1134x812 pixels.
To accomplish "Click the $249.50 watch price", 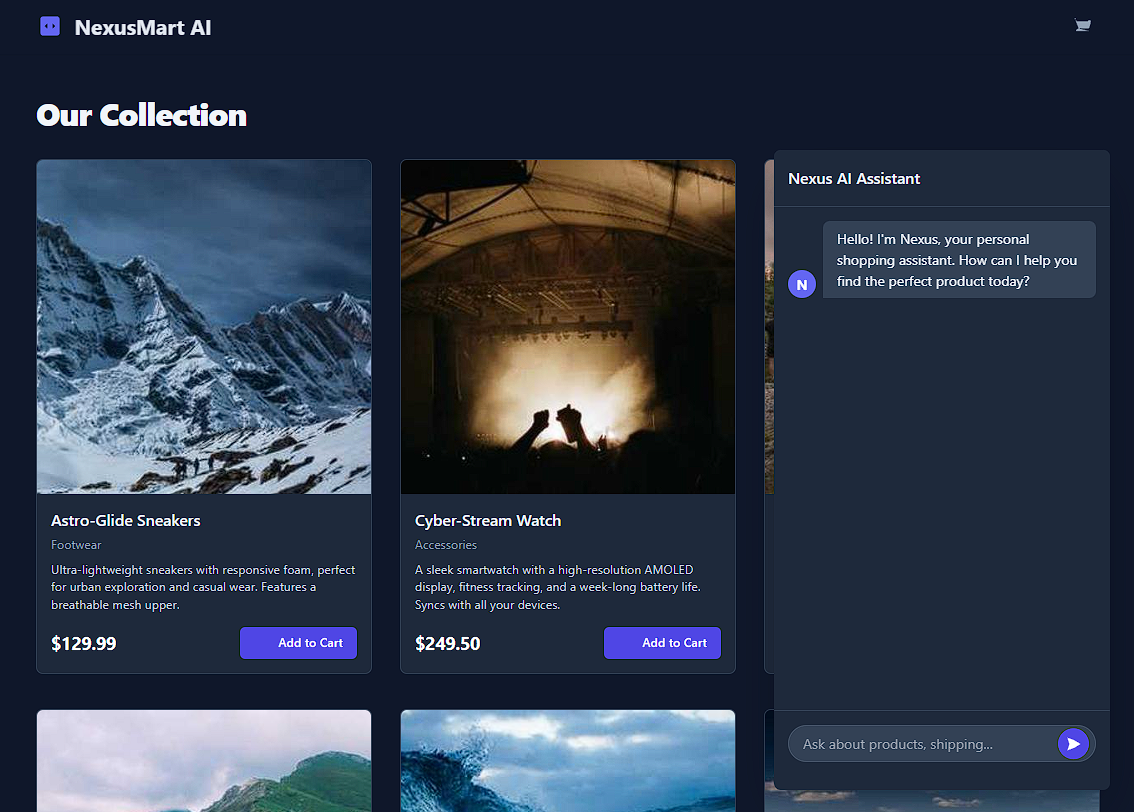I will [448, 644].
